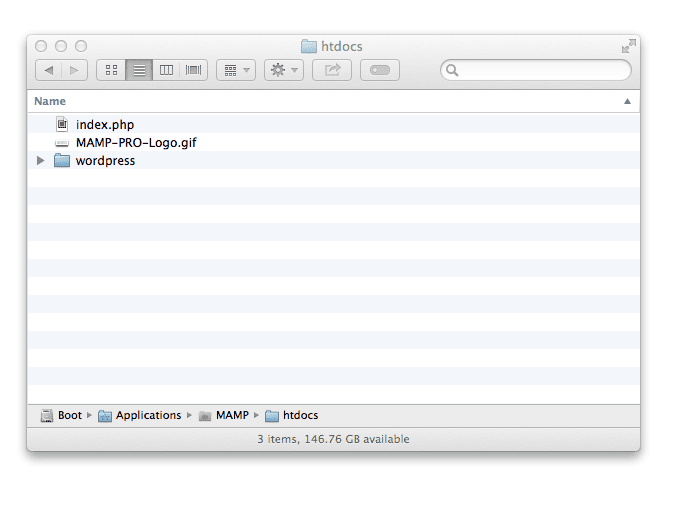Click the MAMP-PRO-Logo.gif thumbnail icon

pyautogui.click(x=62, y=142)
